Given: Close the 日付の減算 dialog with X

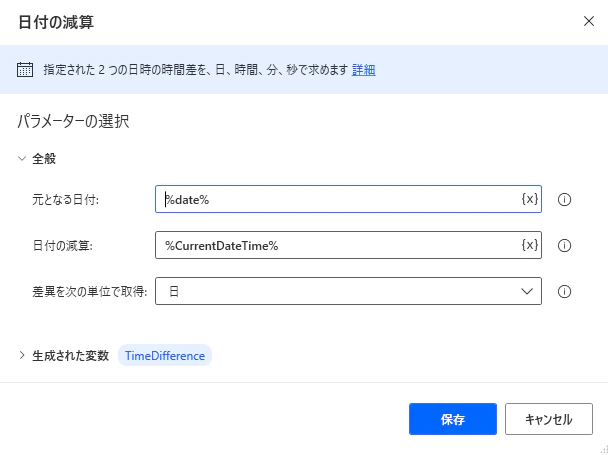Looking at the screenshot, I should [589, 21].
